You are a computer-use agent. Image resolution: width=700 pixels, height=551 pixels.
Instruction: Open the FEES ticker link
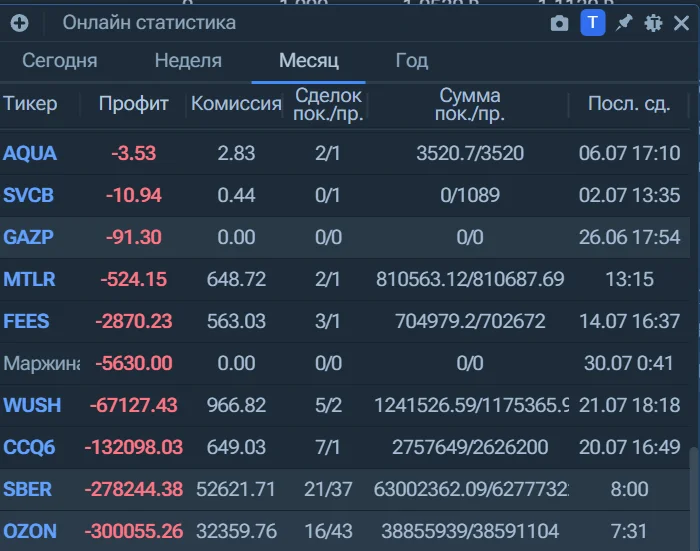coord(26,321)
